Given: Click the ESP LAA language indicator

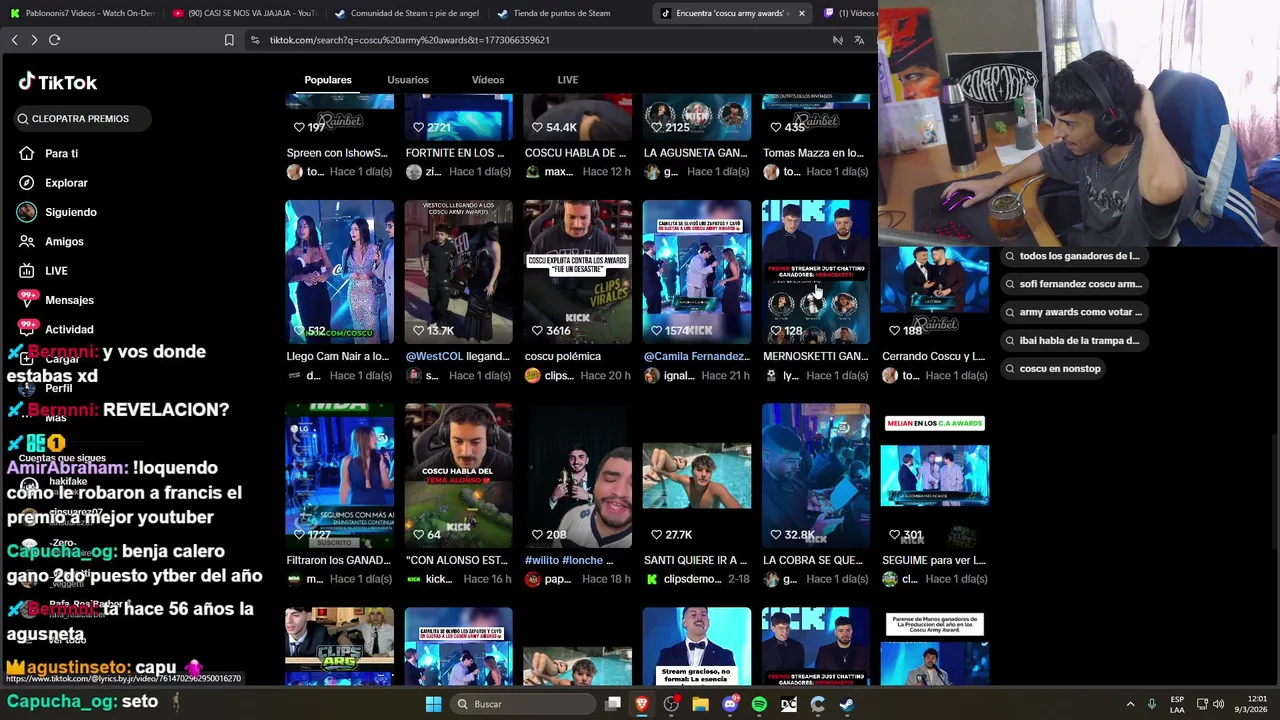Looking at the screenshot, I should pos(1177,704).
